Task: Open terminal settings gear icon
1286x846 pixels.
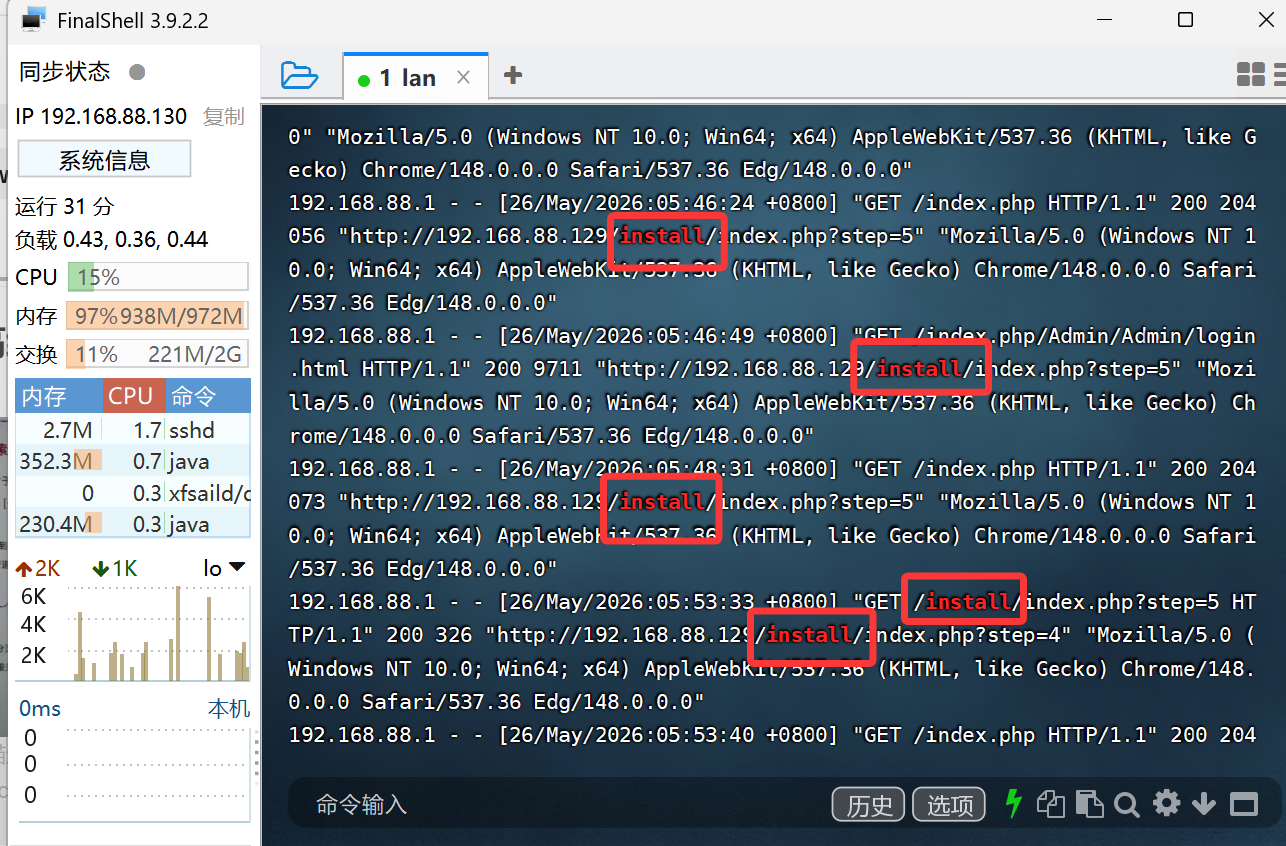Action: pyautogui.click(x=1166, y=803)
